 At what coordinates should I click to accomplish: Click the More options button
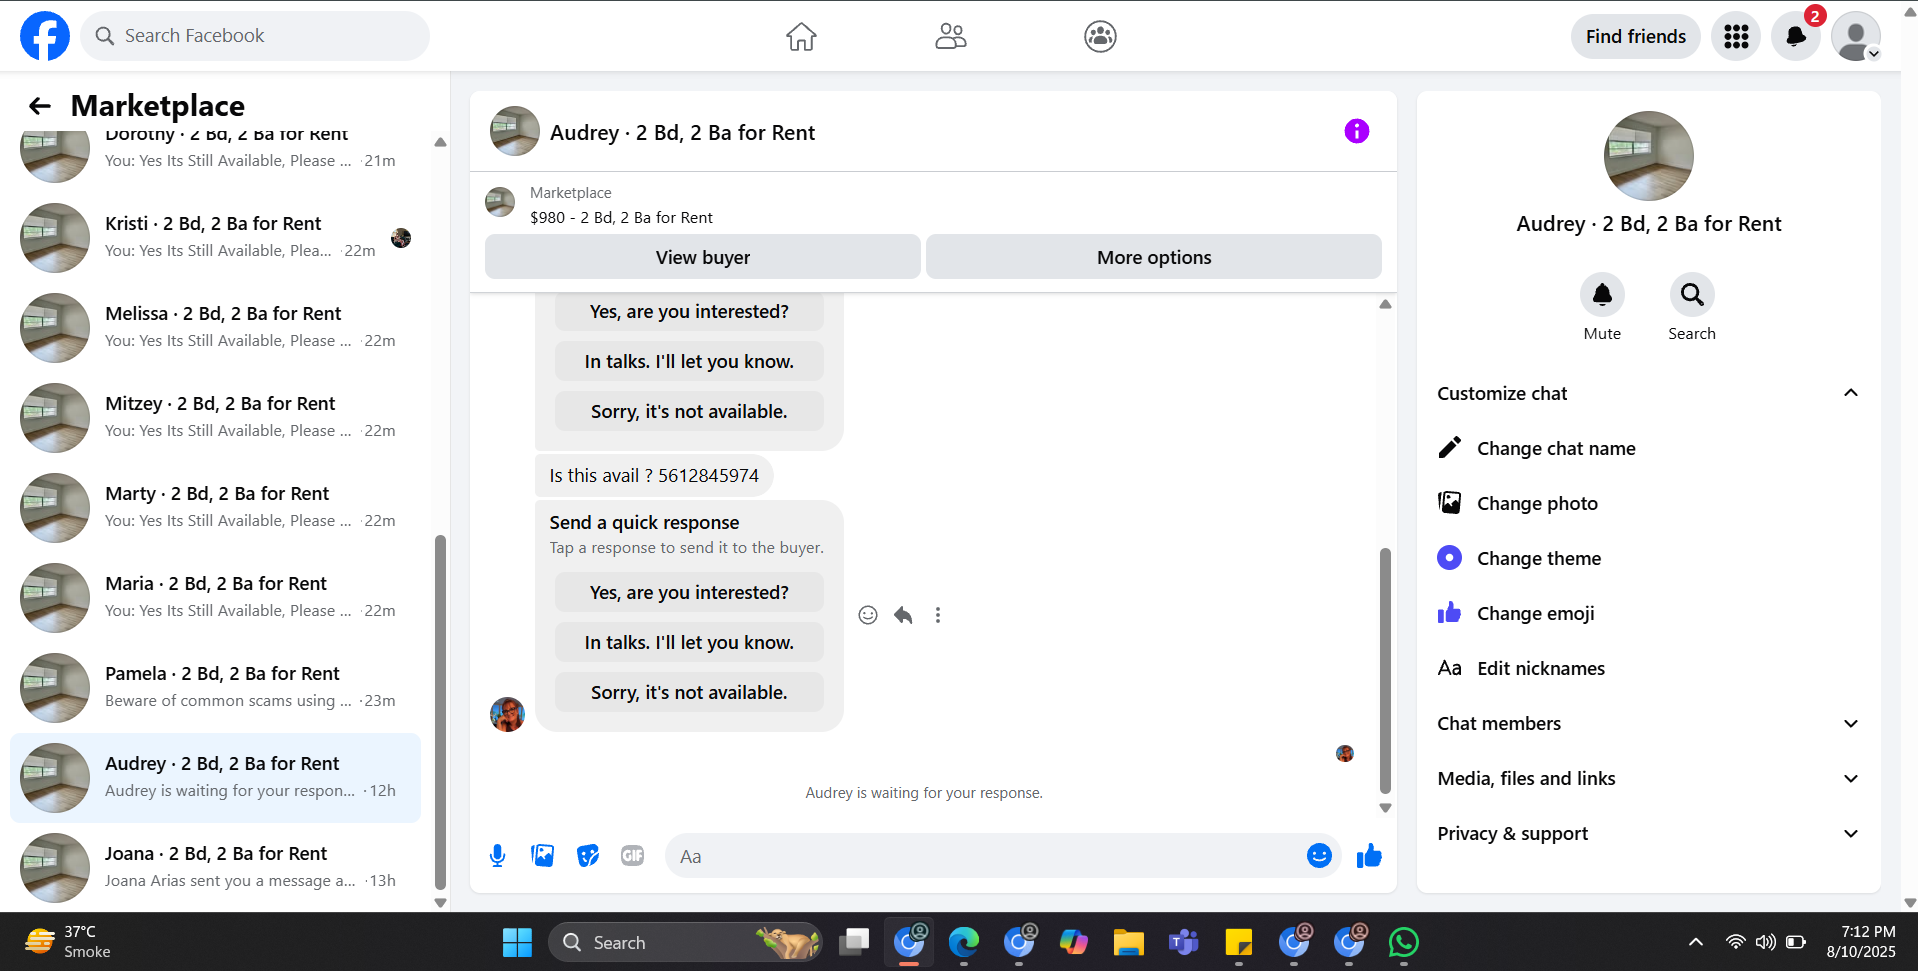click(1154, 257)
